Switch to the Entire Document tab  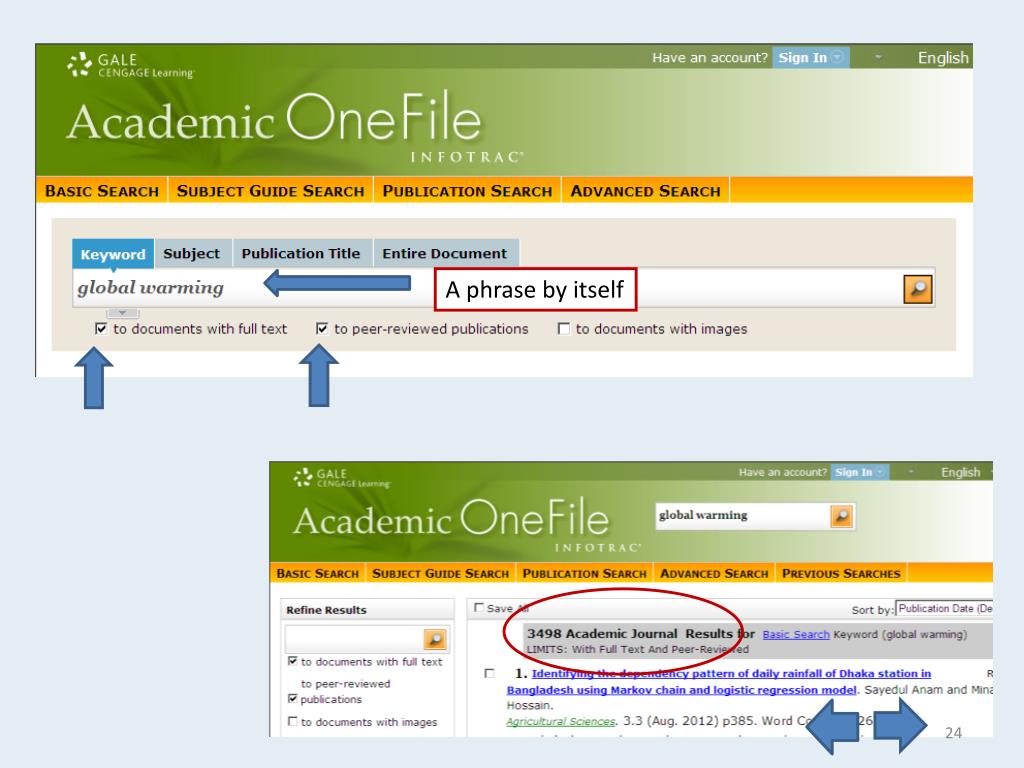(x=445, y=253)
